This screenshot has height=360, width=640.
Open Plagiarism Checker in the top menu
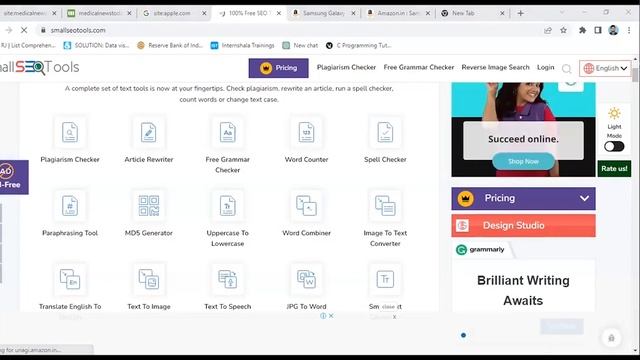(346, 67)
